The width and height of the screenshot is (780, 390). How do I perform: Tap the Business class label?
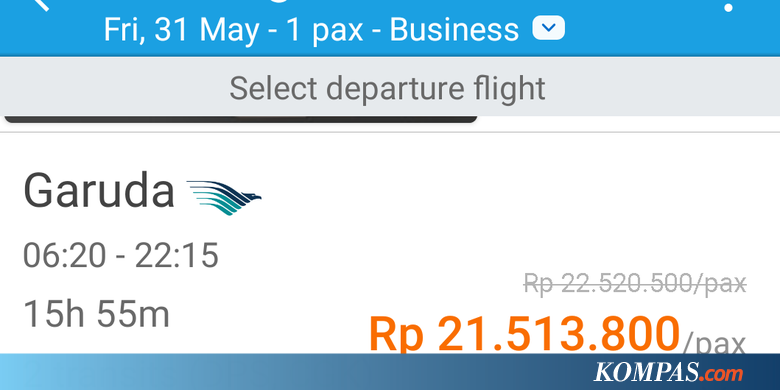click(454, 30)
